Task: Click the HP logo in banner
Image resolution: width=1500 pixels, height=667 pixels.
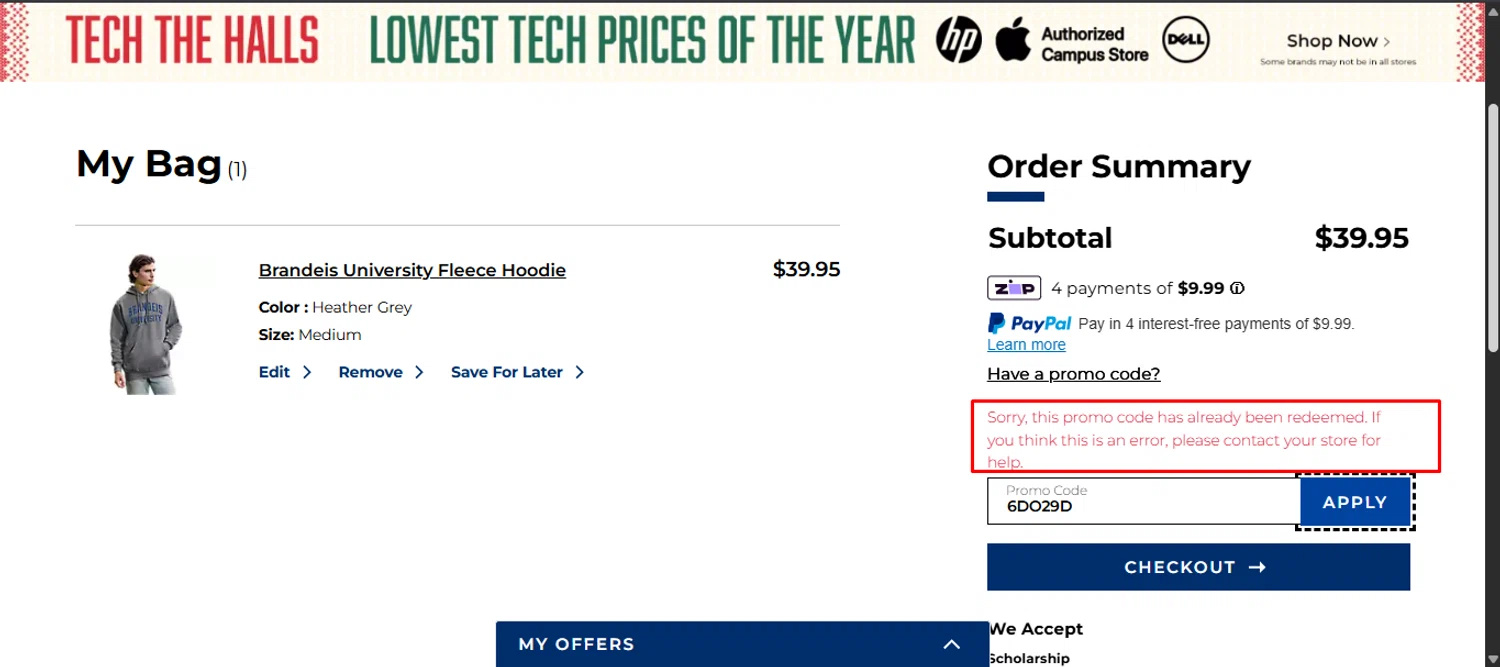Action: [958, 41]
